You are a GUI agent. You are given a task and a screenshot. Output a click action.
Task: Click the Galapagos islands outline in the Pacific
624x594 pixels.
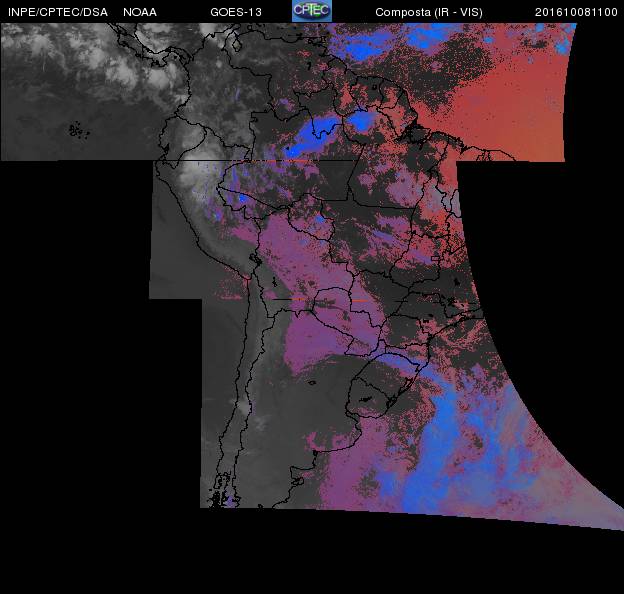[74, 129]
